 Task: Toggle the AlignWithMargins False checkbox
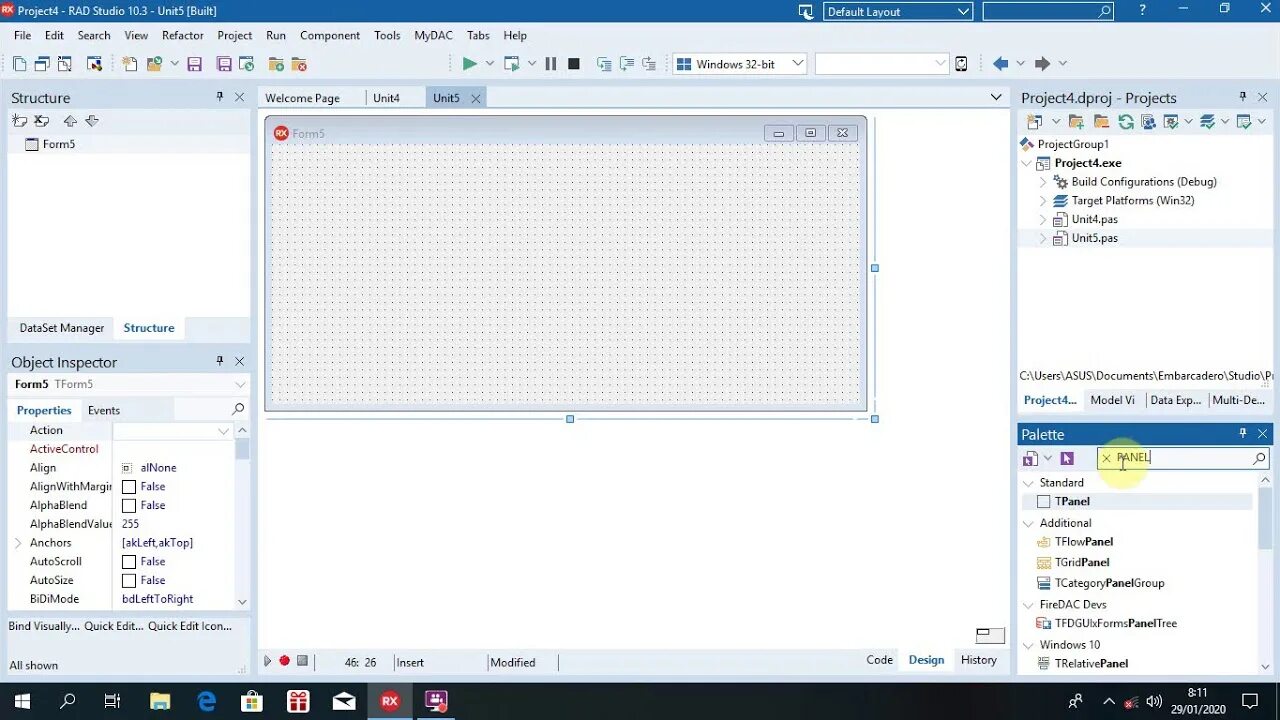pyautogui.click(x=129, y=486)
